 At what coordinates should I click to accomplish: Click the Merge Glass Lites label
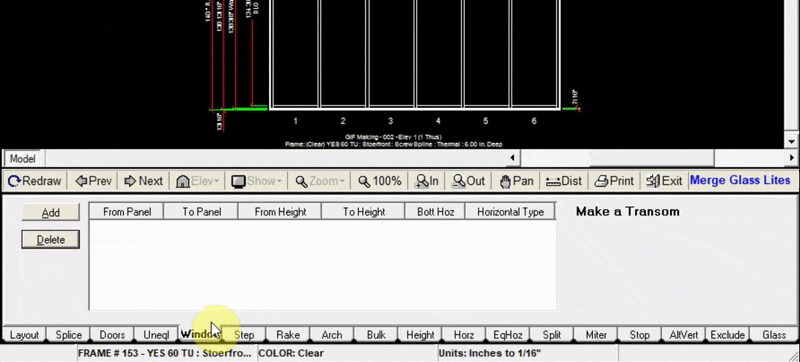[740, 180]
